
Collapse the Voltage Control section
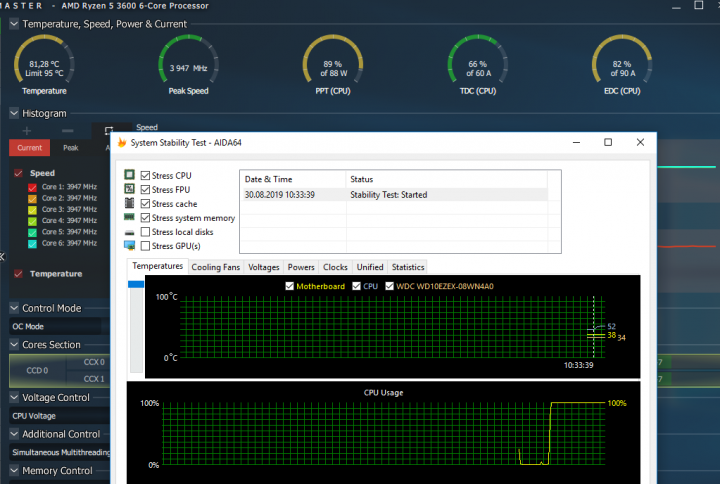[14, 397]
